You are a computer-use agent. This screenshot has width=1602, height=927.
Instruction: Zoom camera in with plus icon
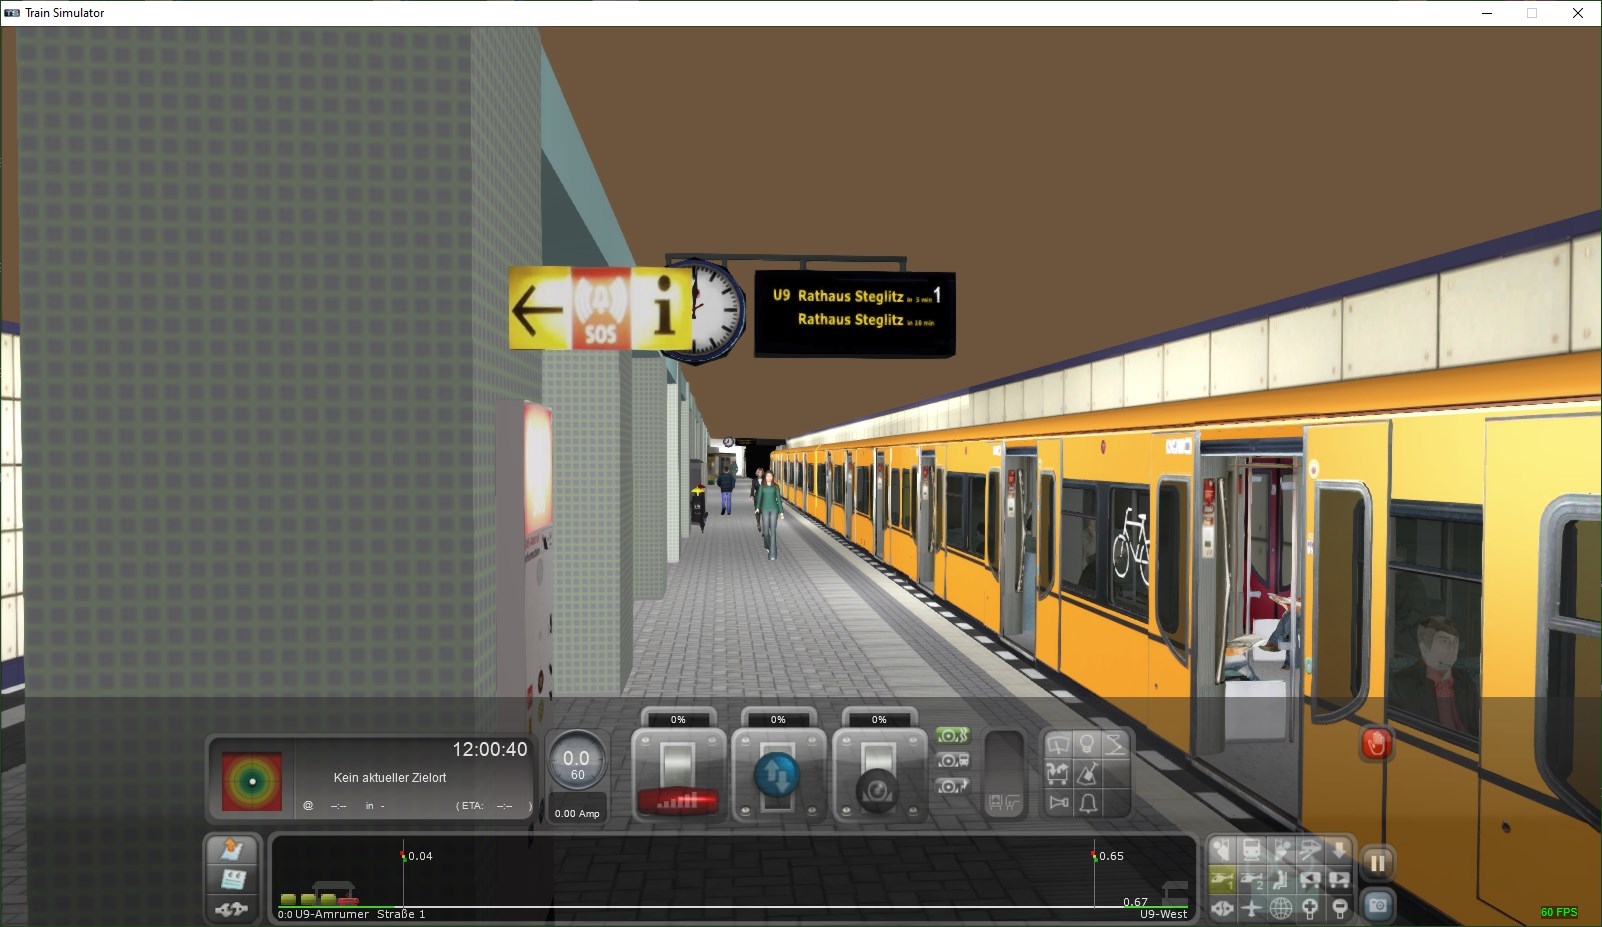point(1309,908)
